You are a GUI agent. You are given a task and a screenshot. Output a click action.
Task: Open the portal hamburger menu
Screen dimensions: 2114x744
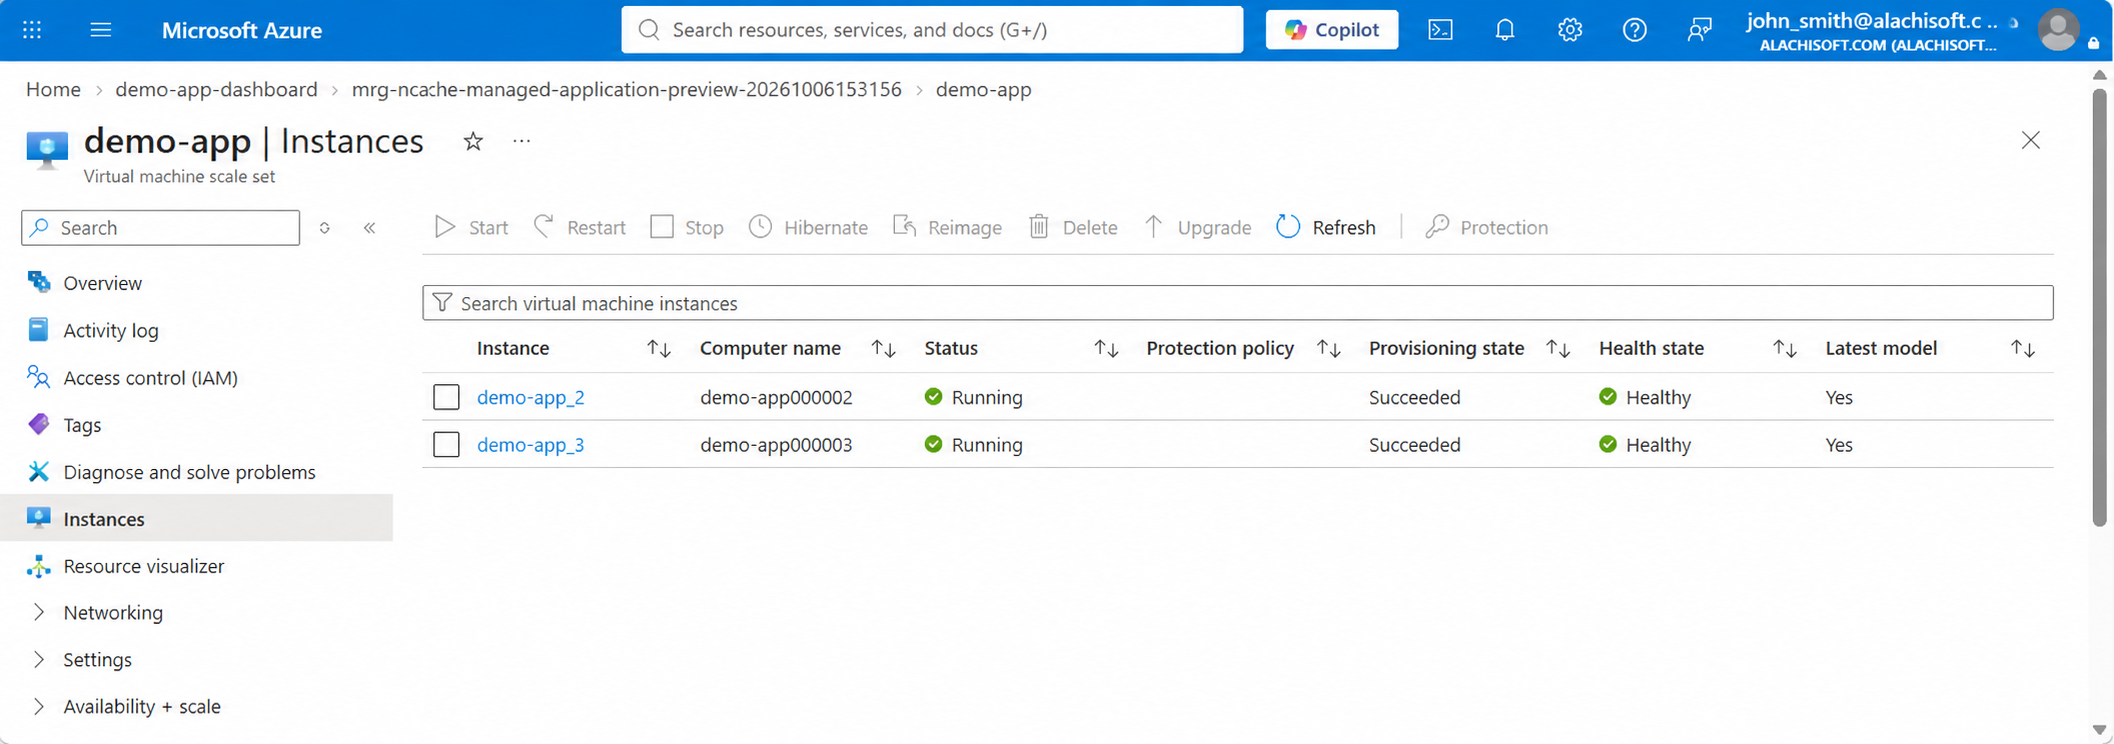pos(101,30)
